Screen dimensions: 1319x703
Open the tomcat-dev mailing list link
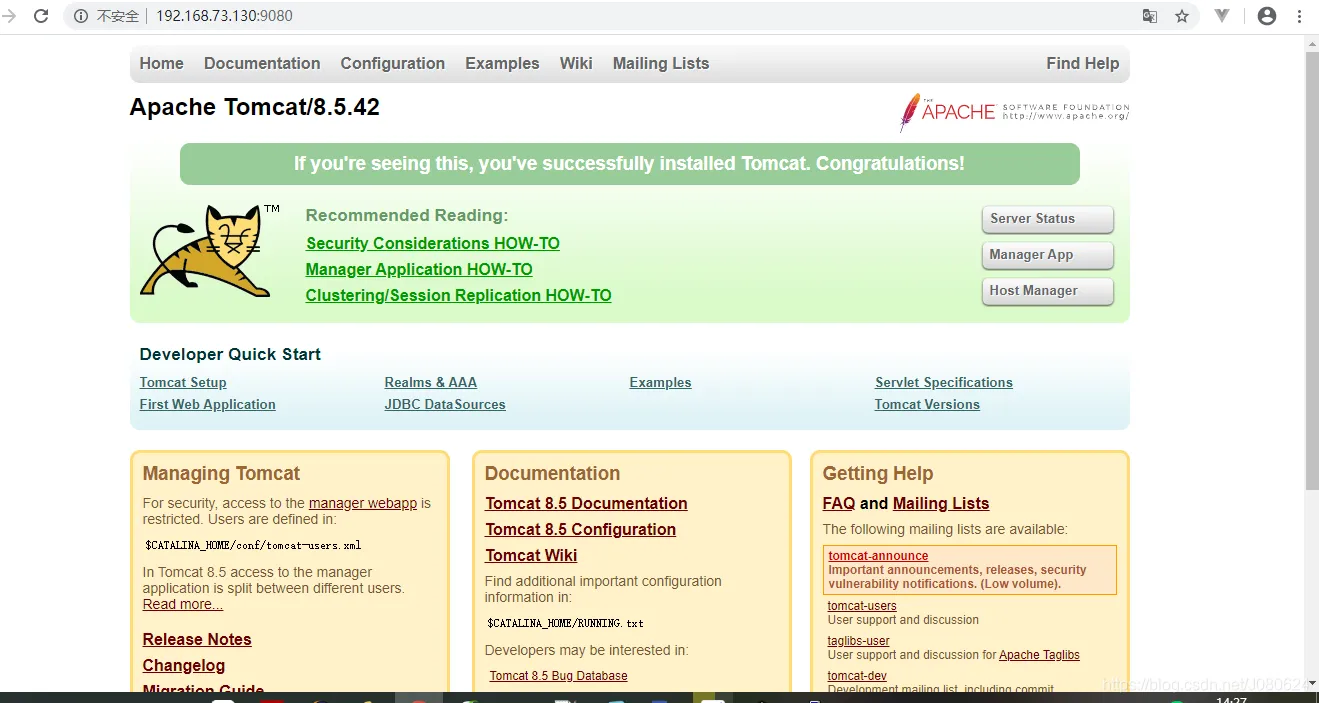click(857, 676)
